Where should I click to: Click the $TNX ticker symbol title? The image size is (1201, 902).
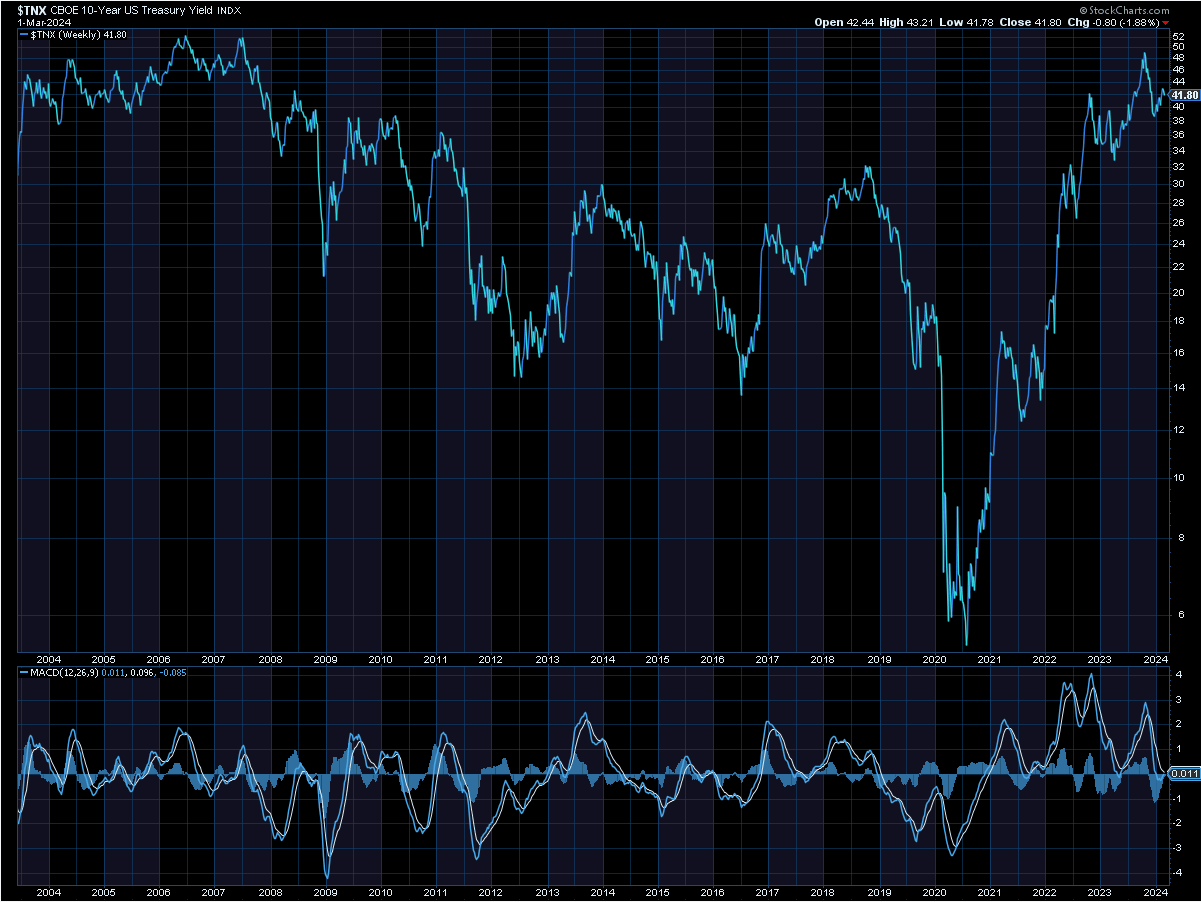tap(32, 9)
